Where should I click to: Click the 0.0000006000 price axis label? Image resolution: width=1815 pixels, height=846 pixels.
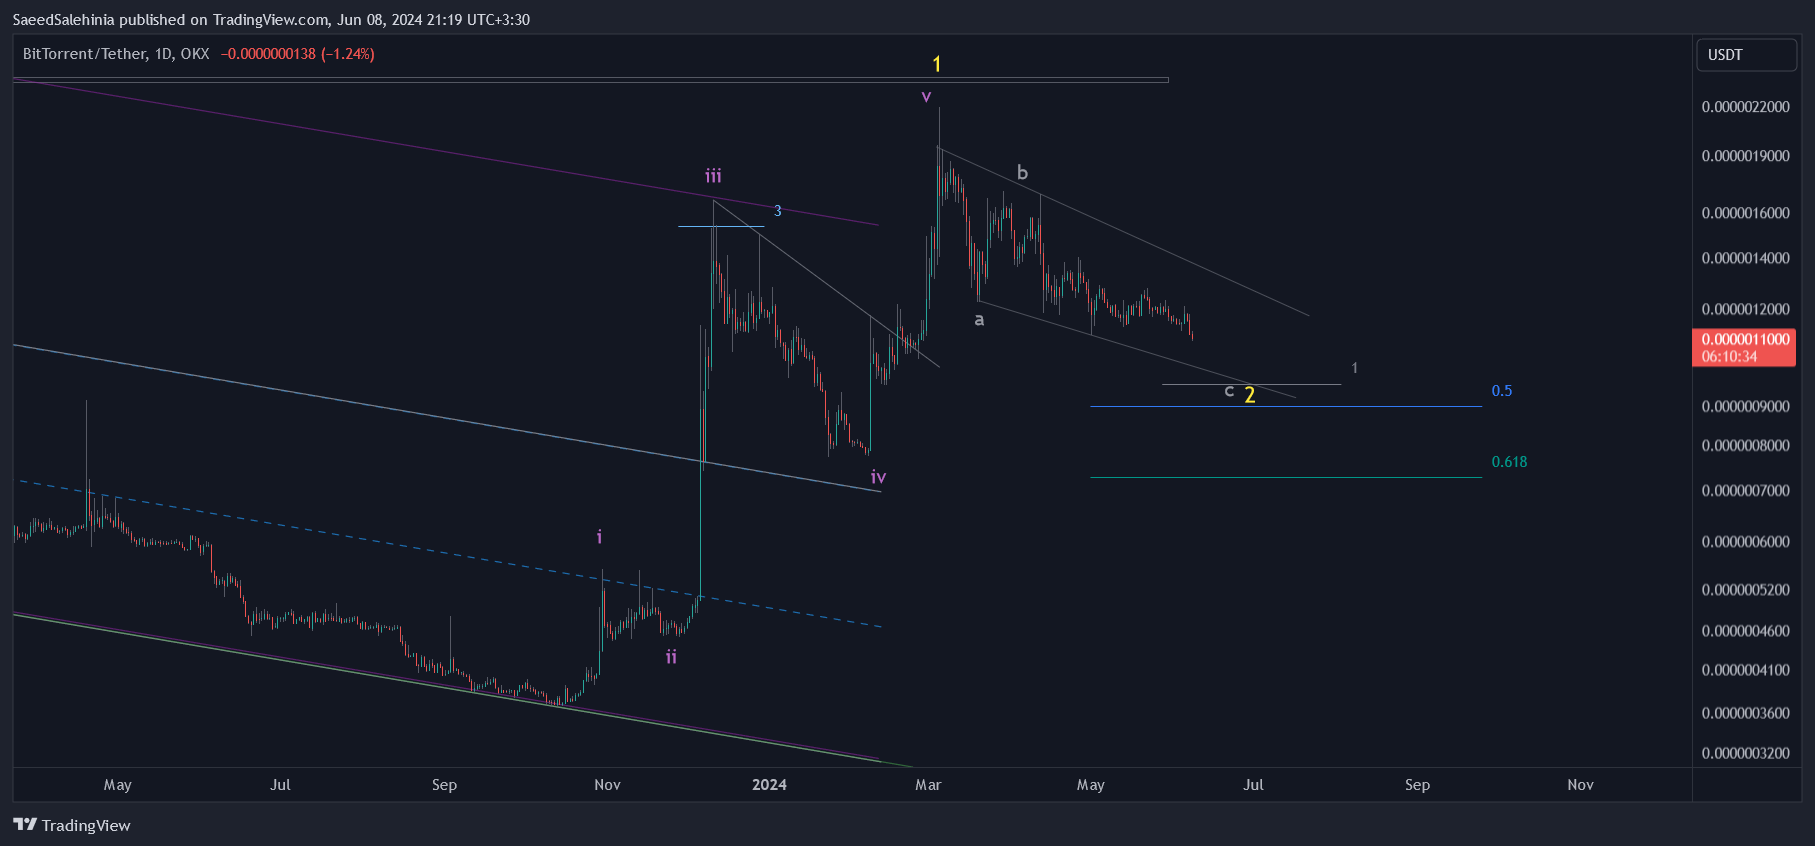pos(1745,542)
